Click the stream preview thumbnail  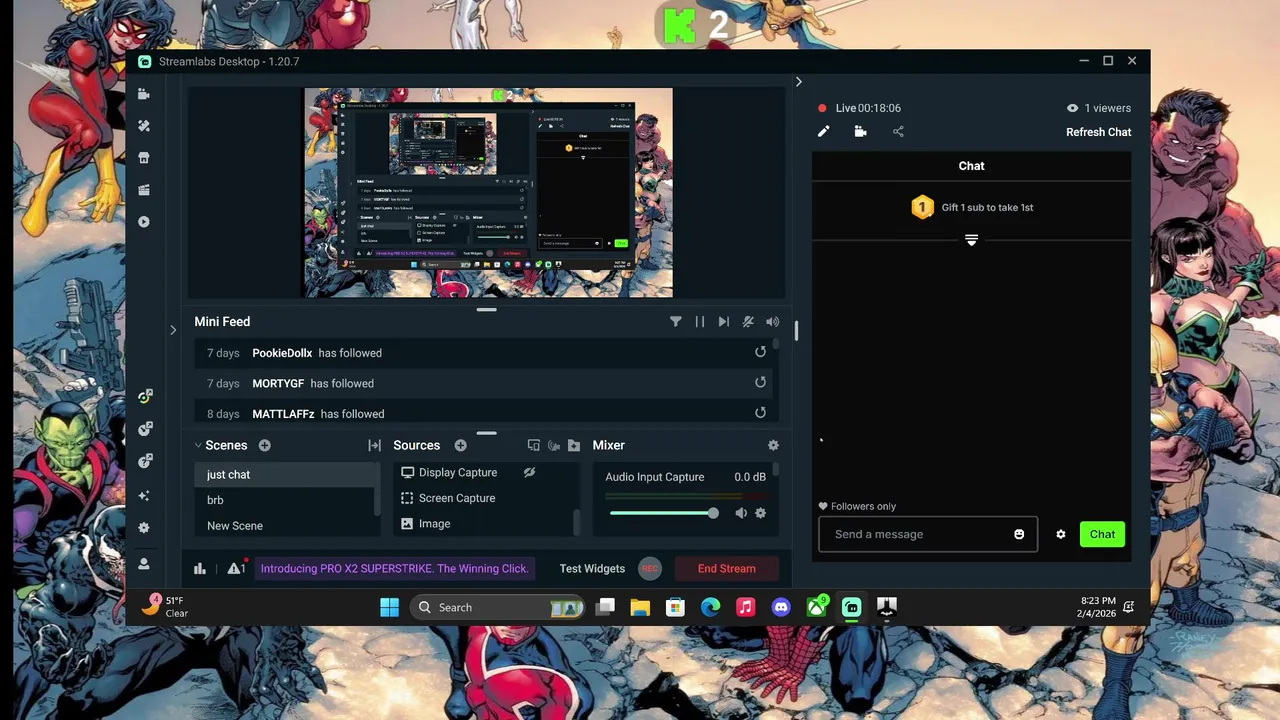click(488, 193)
